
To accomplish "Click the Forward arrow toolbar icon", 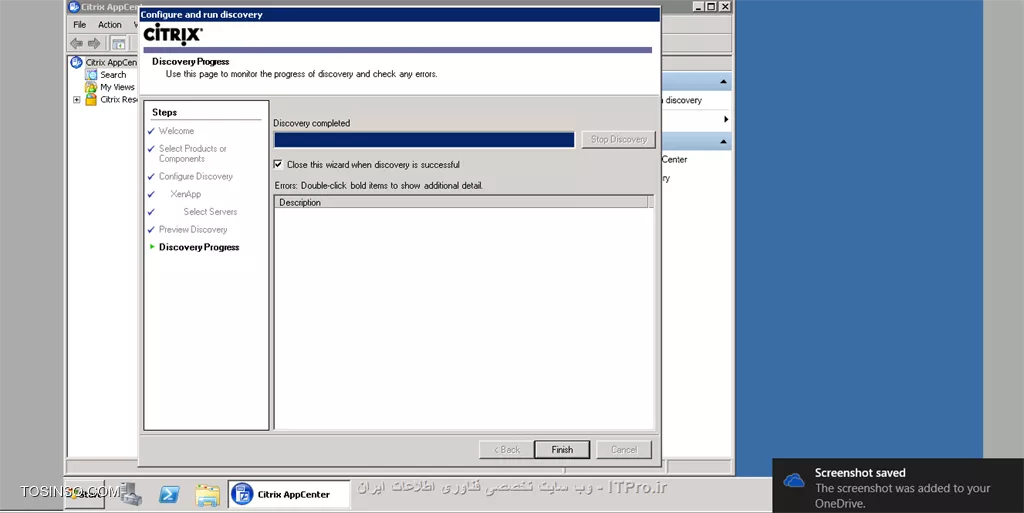I will pyautogui.click(x=94, y=43).
